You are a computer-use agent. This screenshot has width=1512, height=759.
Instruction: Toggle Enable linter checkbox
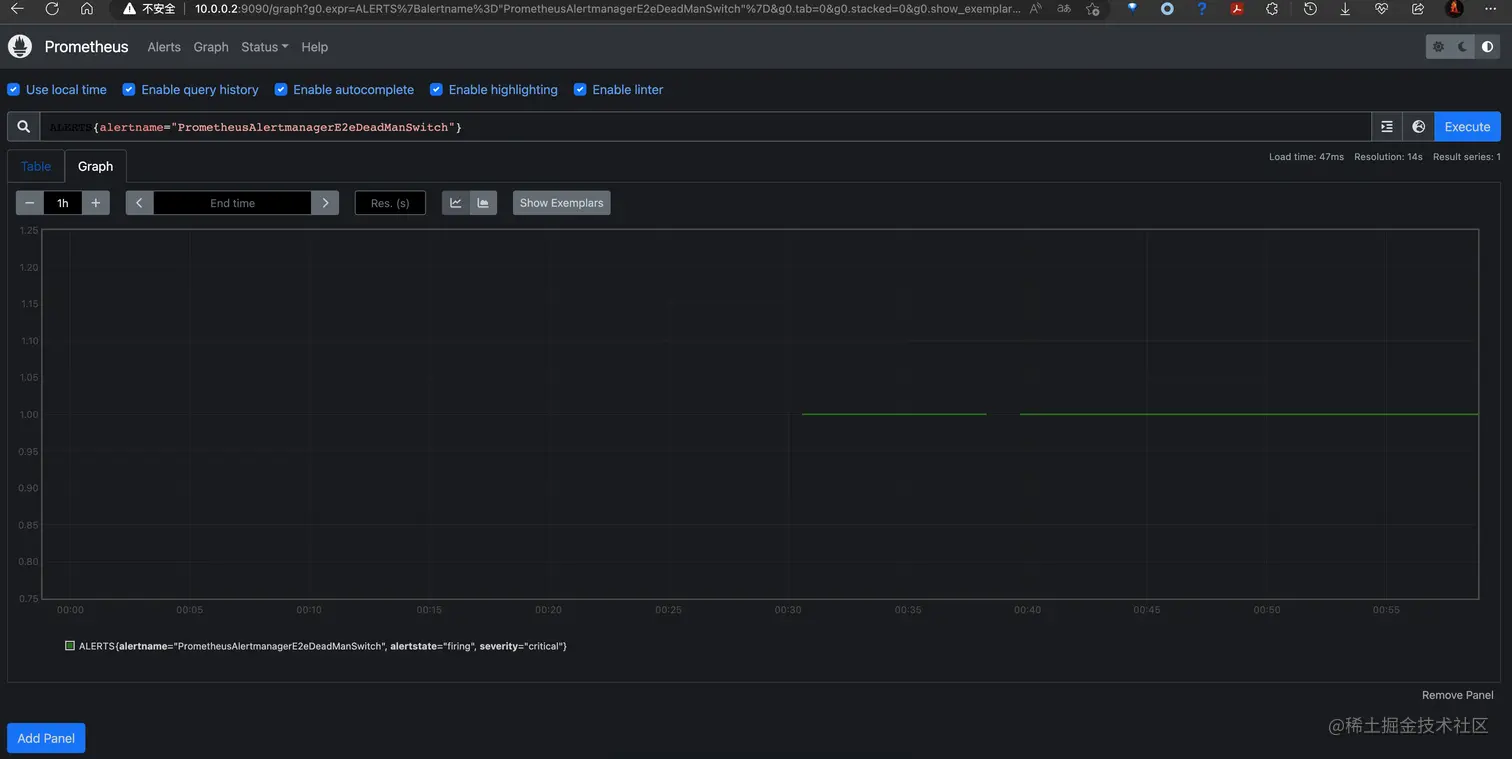click(x=580, y=90)
